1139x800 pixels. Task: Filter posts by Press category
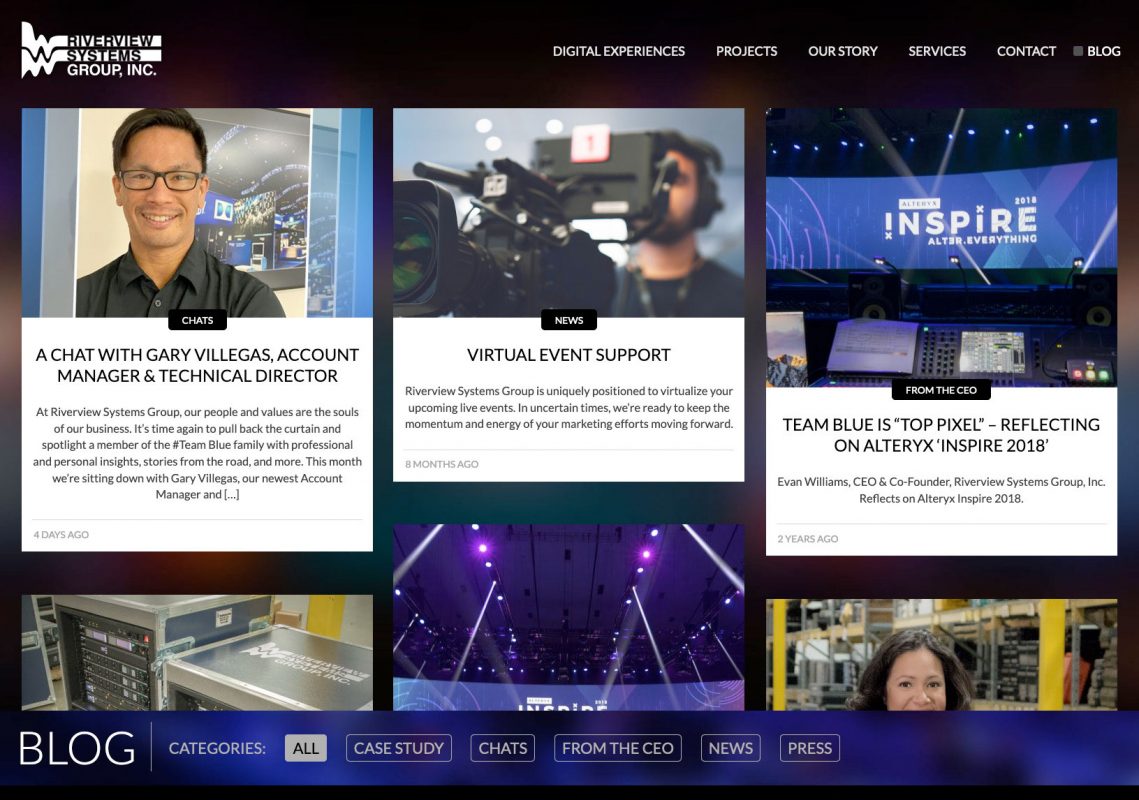(x=810, y=748)
